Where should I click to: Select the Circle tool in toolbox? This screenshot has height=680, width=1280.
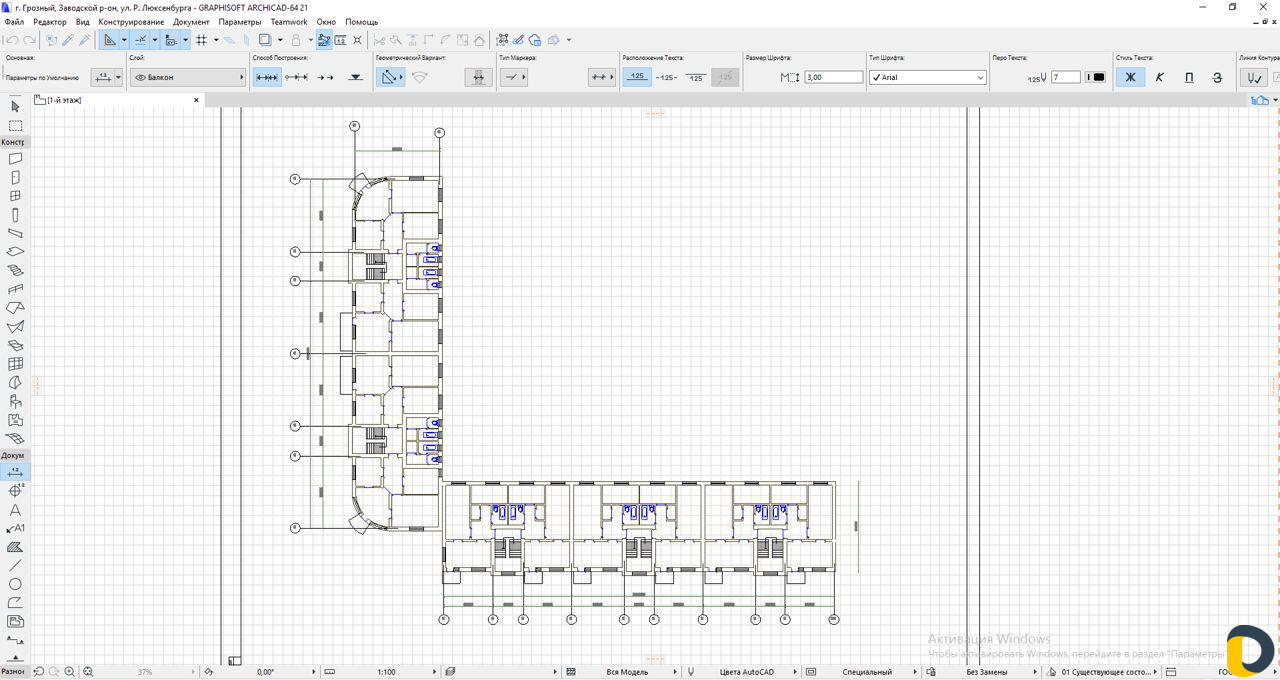pos(15,584)
